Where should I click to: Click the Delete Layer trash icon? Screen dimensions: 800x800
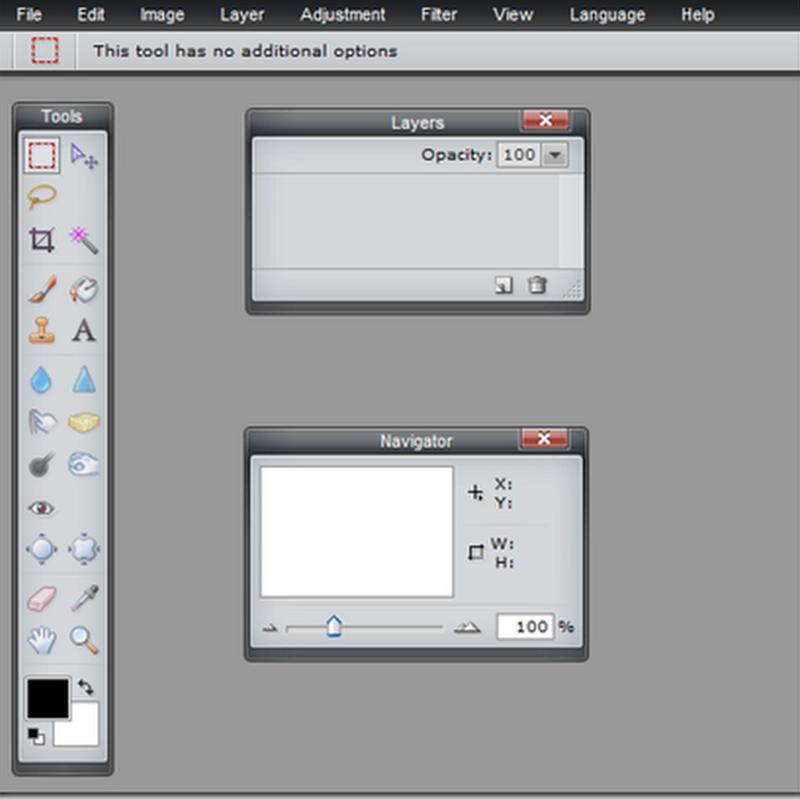537,285
